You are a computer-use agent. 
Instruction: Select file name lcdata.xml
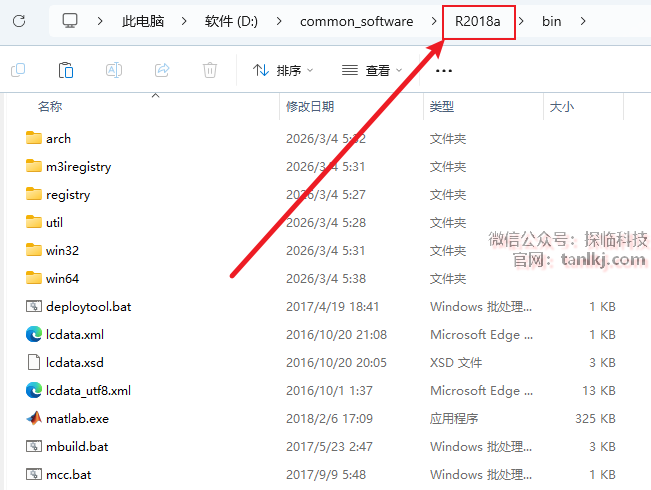pyautogui.click(x=75, y=335)
